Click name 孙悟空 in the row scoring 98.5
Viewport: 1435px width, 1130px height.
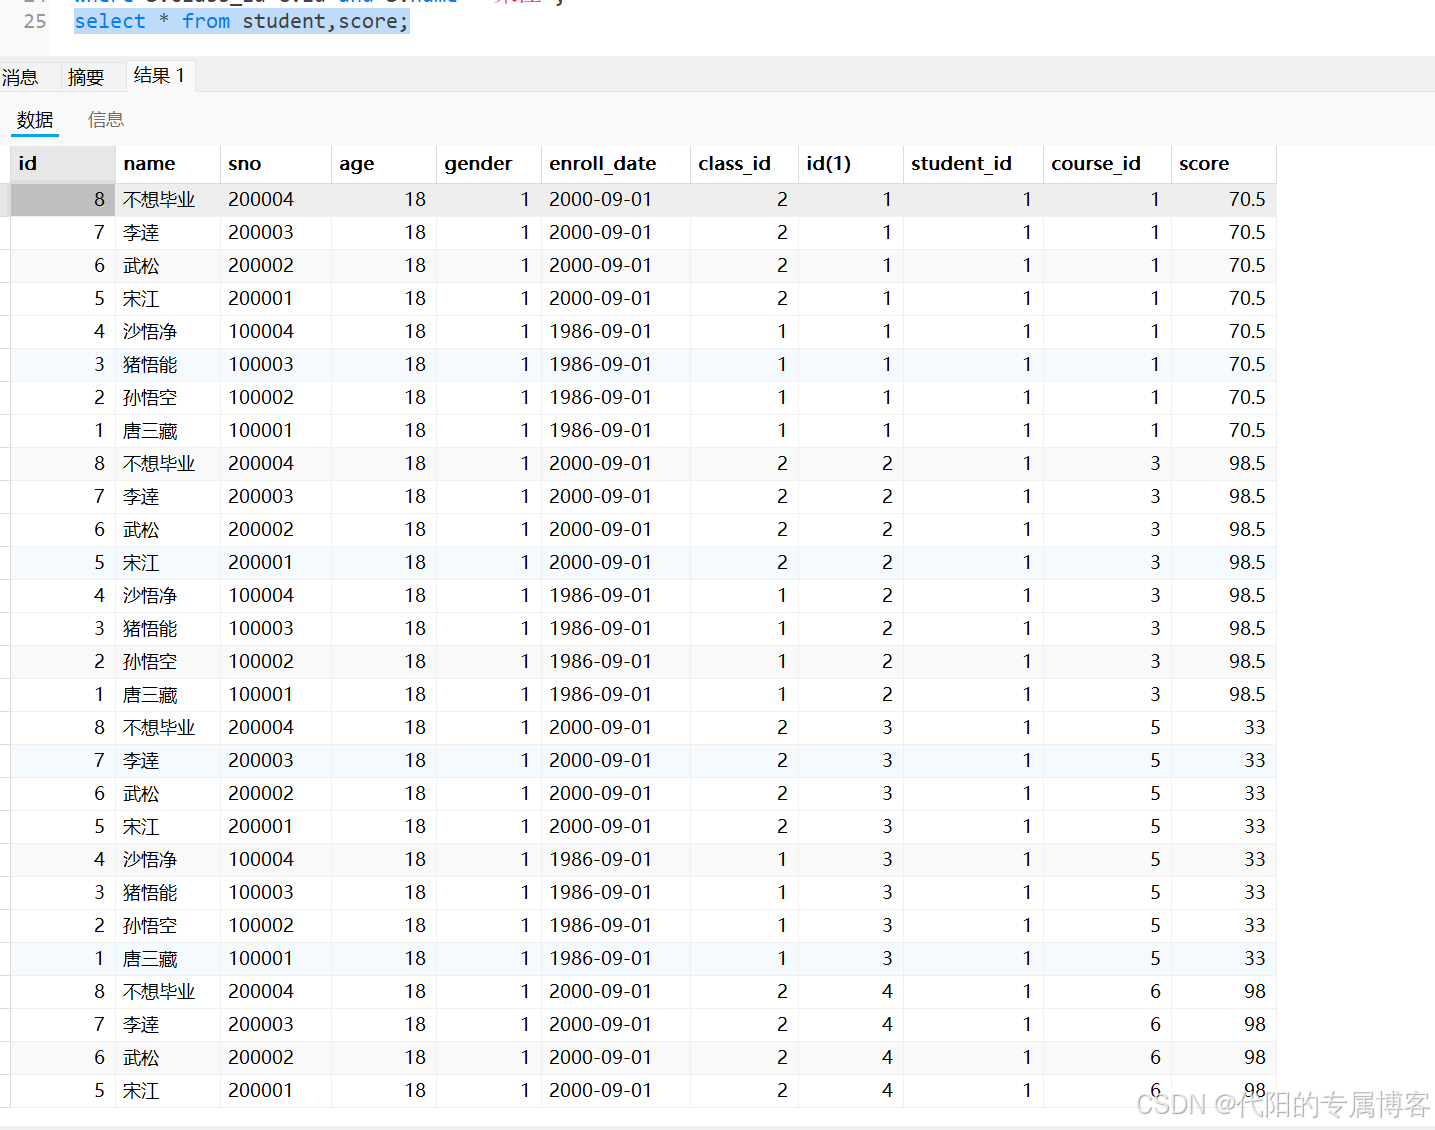pyautogui.click(x=150, y=662)
